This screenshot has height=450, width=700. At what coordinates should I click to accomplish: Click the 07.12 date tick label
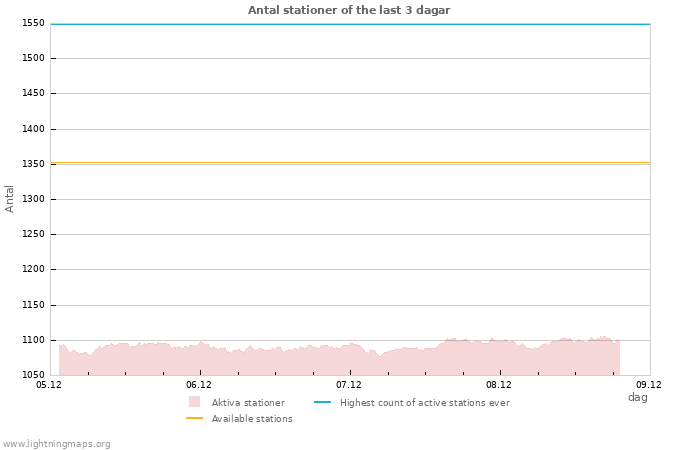[x=349, y=384]
